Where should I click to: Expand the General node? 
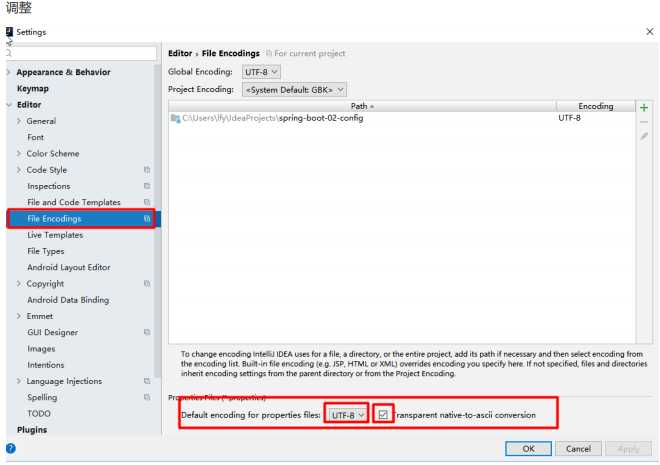tap(19, 121)
